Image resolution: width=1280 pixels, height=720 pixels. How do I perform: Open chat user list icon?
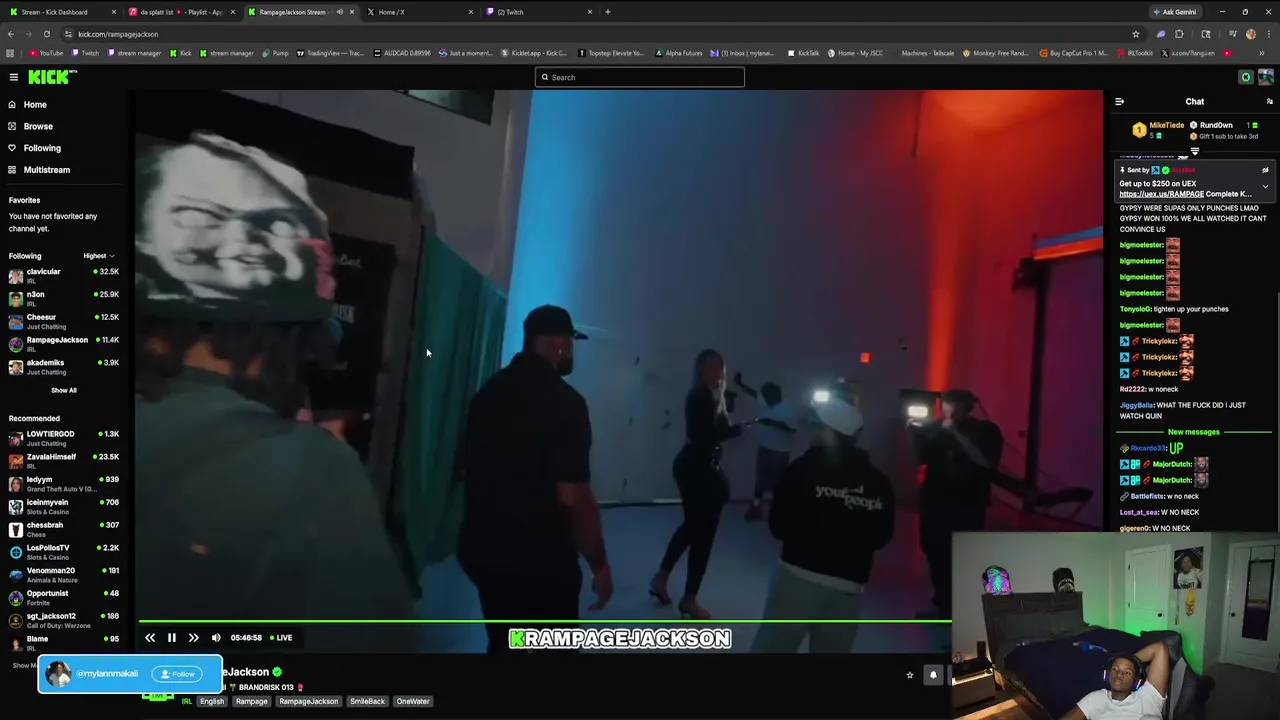tap(1270, 101)
